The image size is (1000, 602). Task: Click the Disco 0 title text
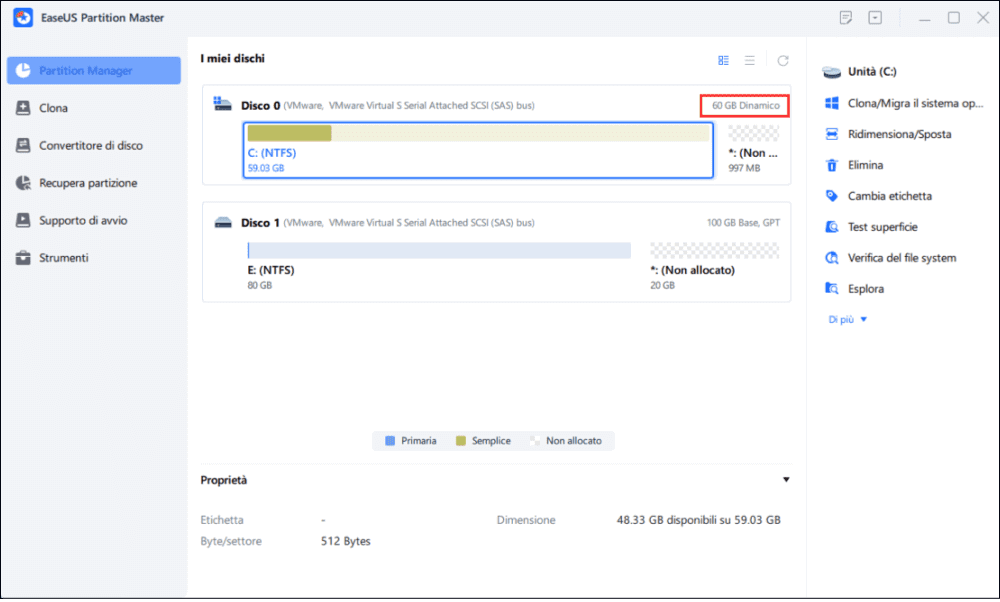pos(260,106)
